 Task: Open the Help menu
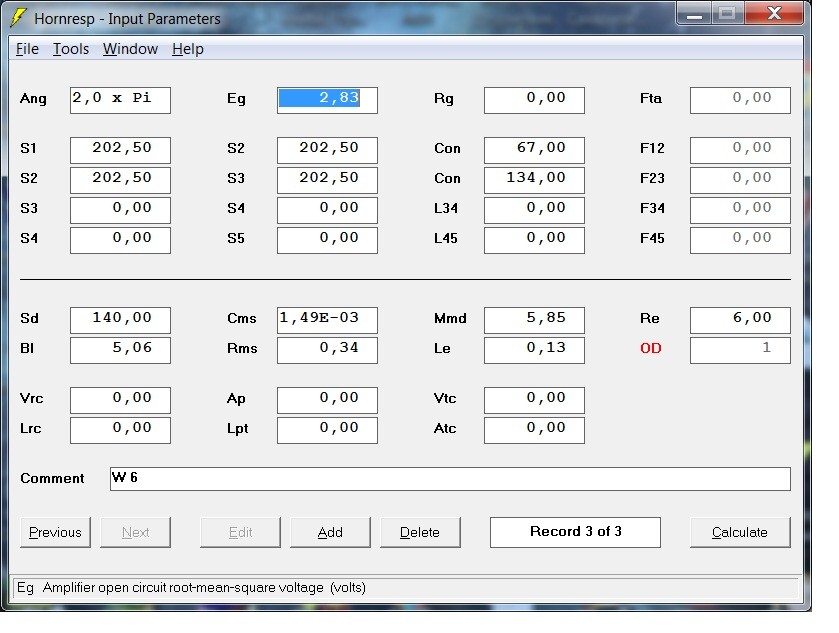click(188, 49)
